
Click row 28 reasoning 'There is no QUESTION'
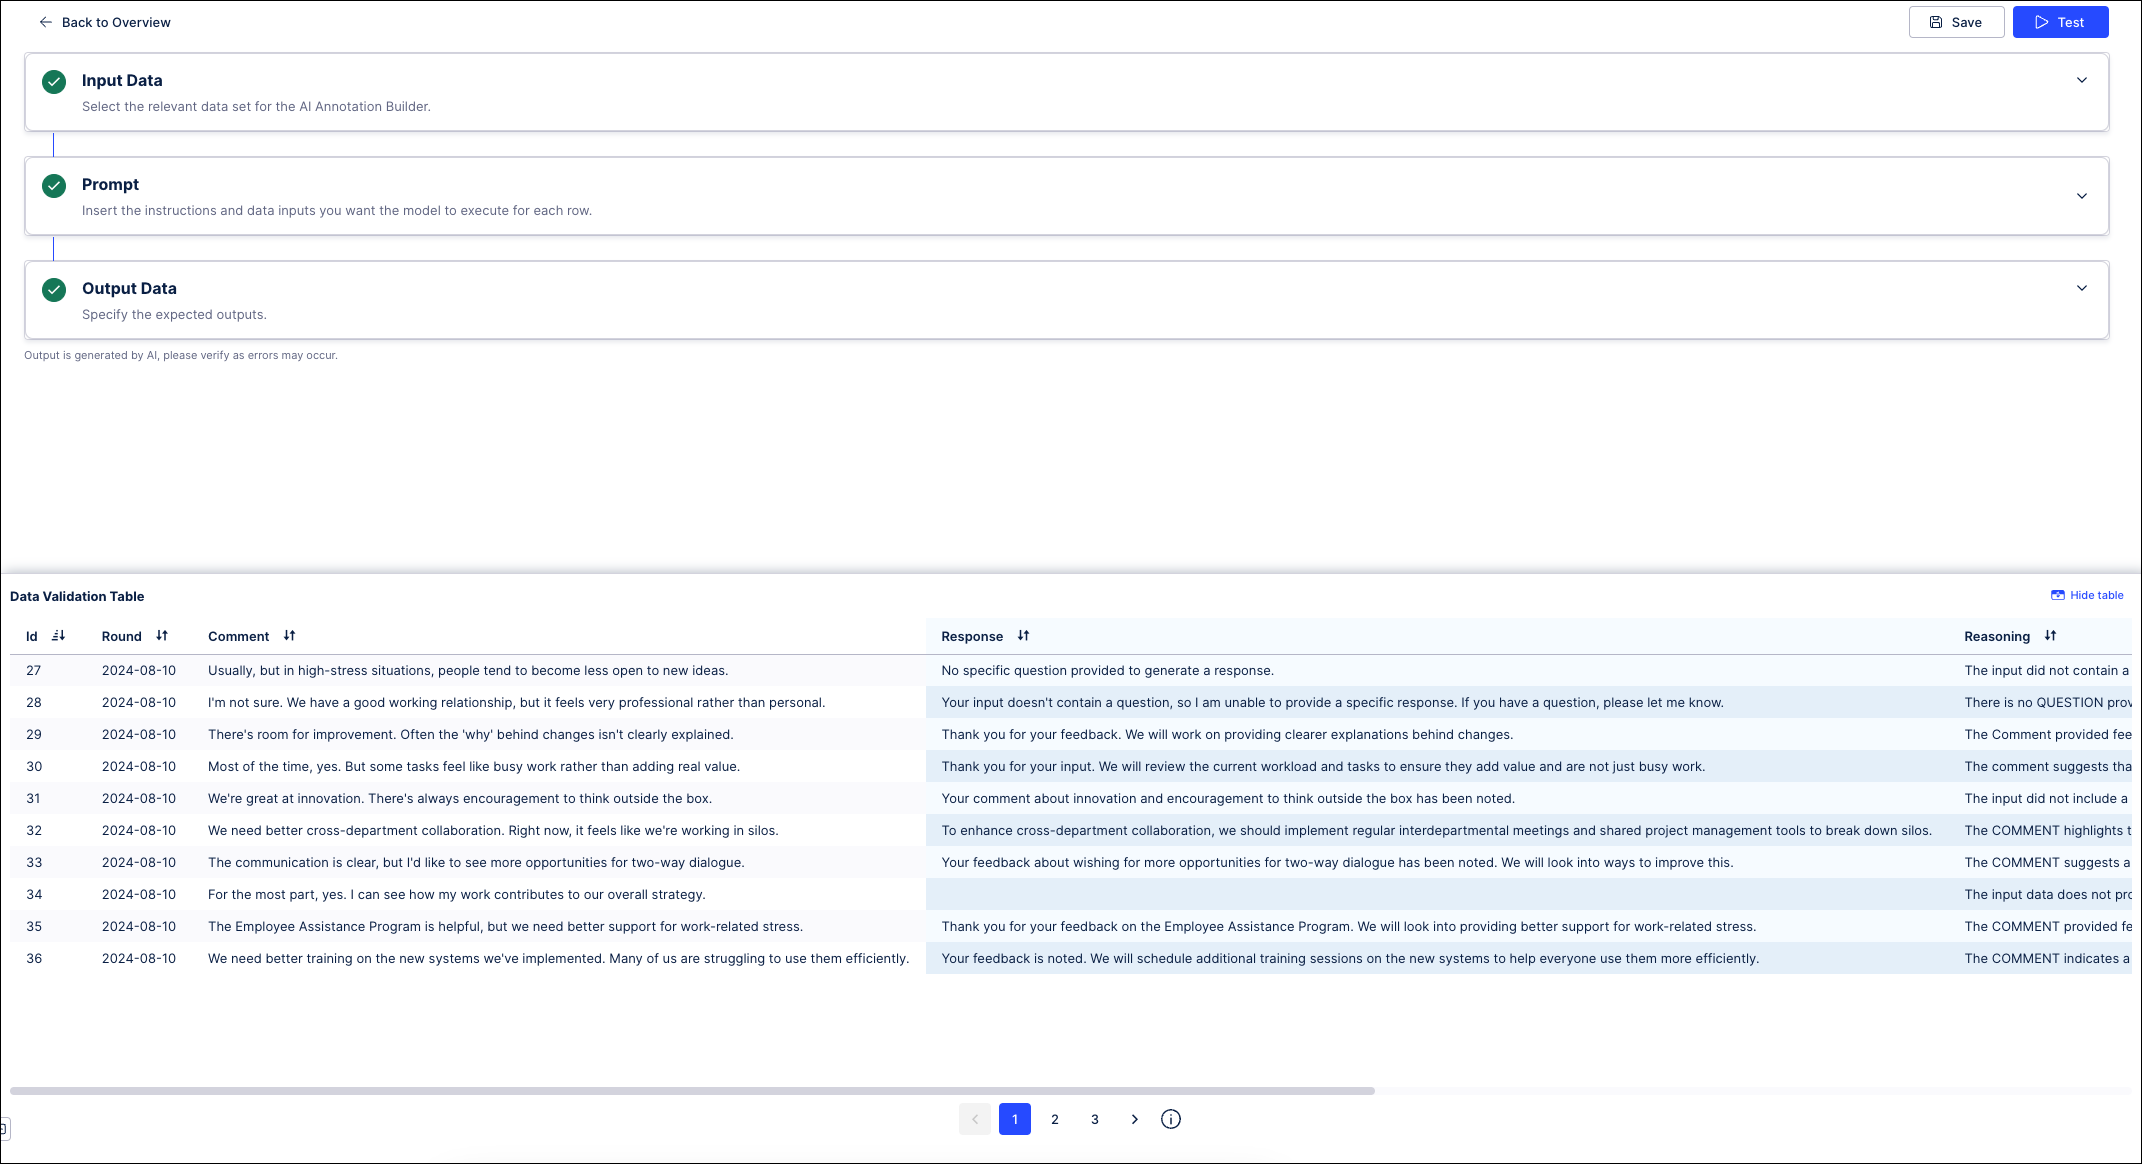(2047, 702)
